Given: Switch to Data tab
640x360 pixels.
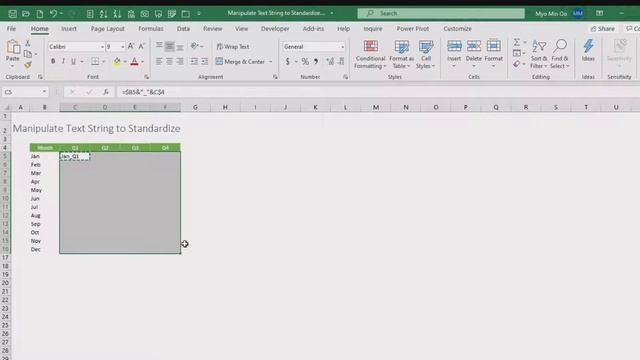Looking at the screenshot, I should [x=183, y=29].
